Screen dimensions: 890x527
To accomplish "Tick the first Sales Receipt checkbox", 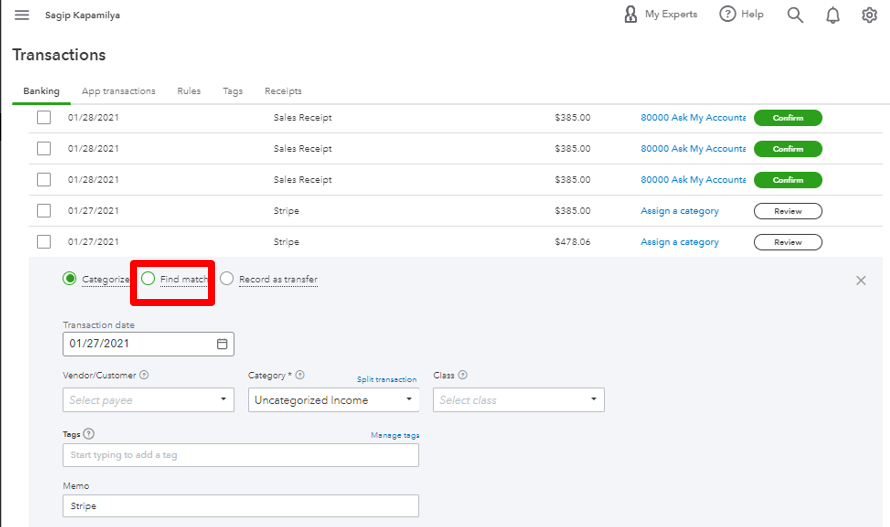I will (44, 117).
